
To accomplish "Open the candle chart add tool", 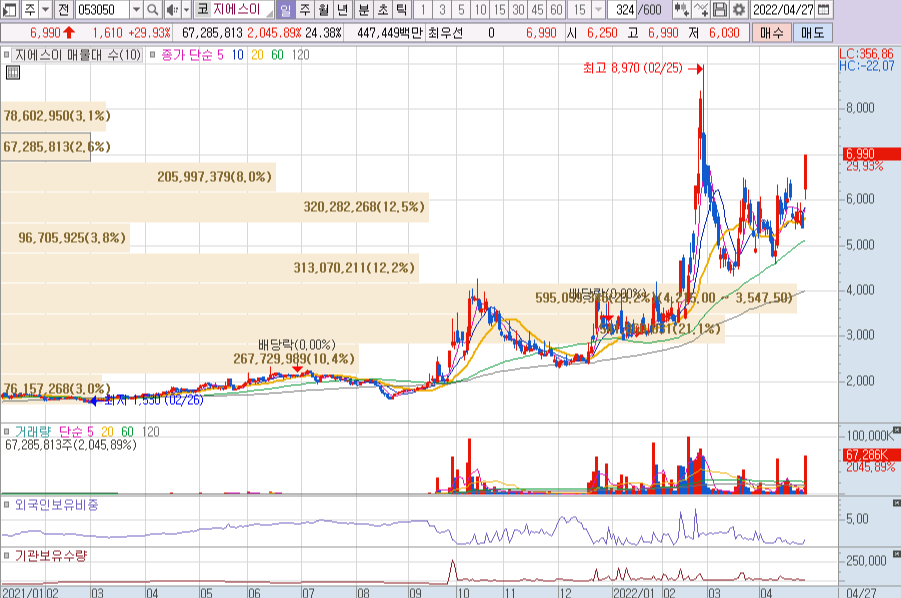I will coord(681,9).
